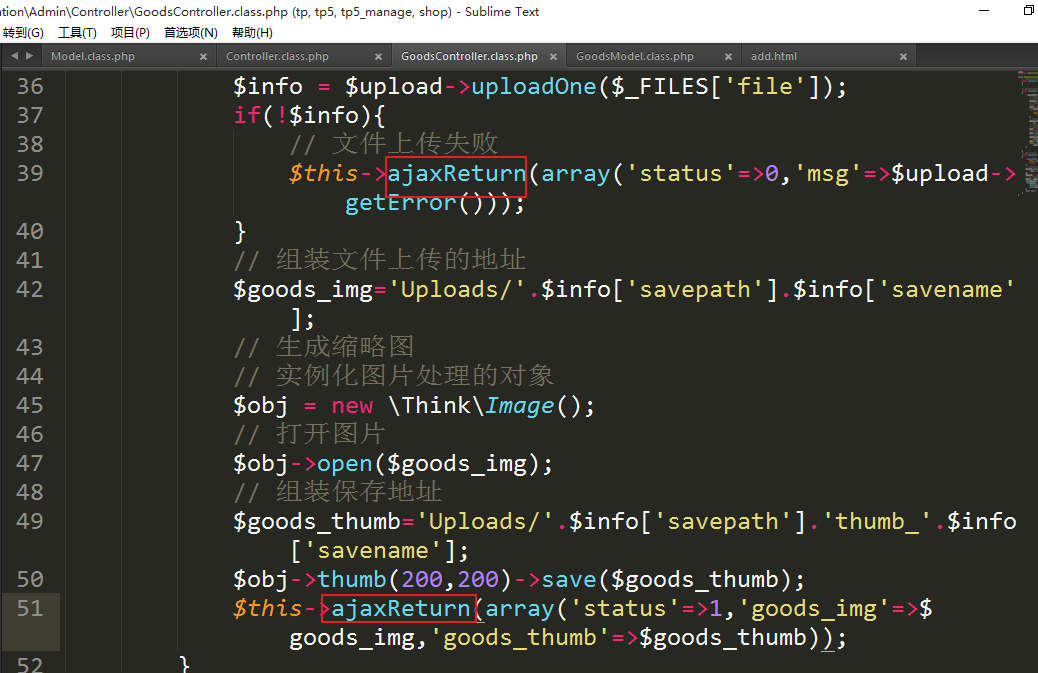Open the 首选项(N) menu
The height and width of the screenshot is (673, 1038).
tap(190, 32)
